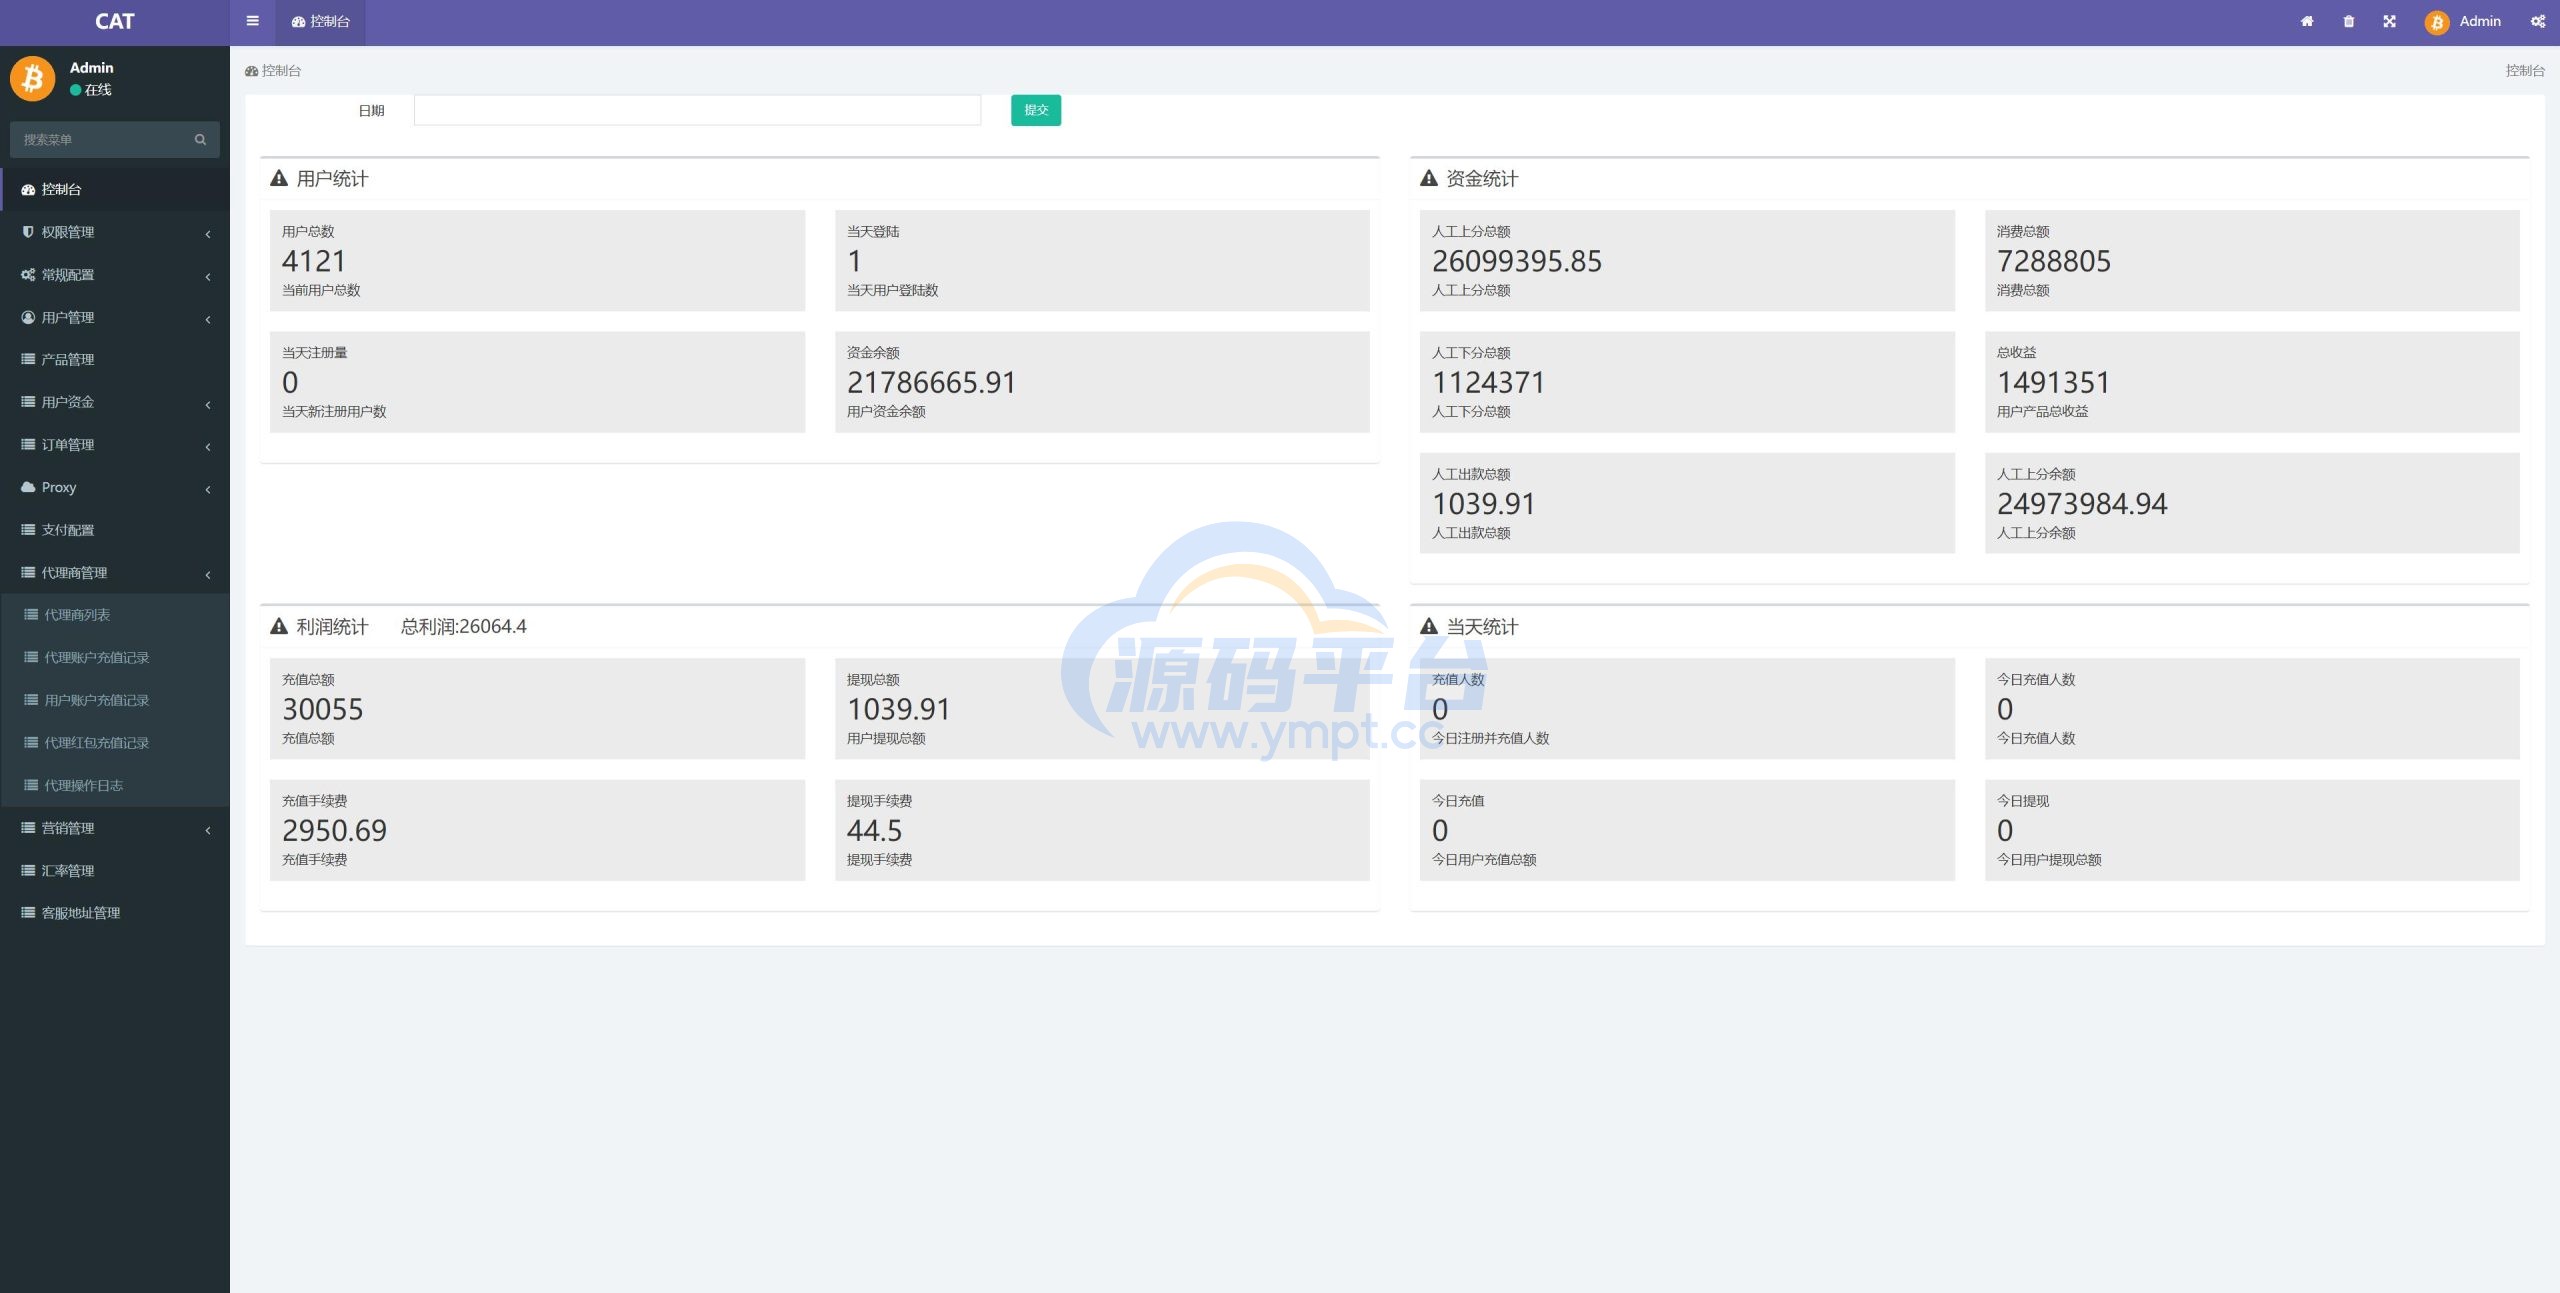Click the trash clear-cache icon
Screen dimensions: 2560x1293
(2348, 21)
